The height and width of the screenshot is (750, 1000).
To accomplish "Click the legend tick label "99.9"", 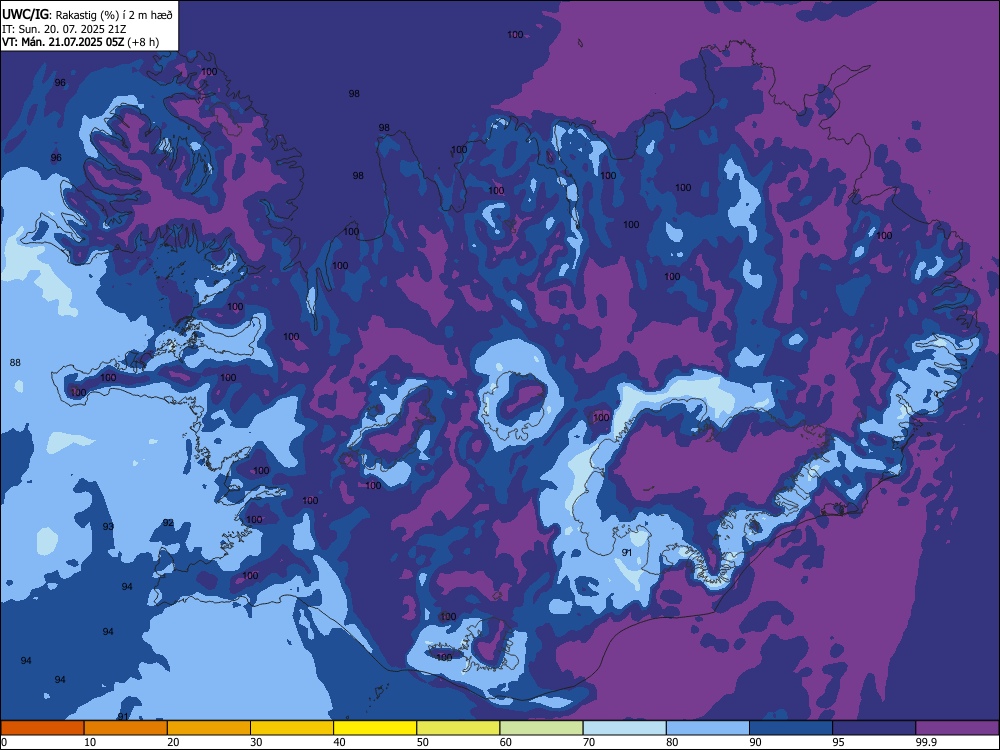I will click(925, 742).
